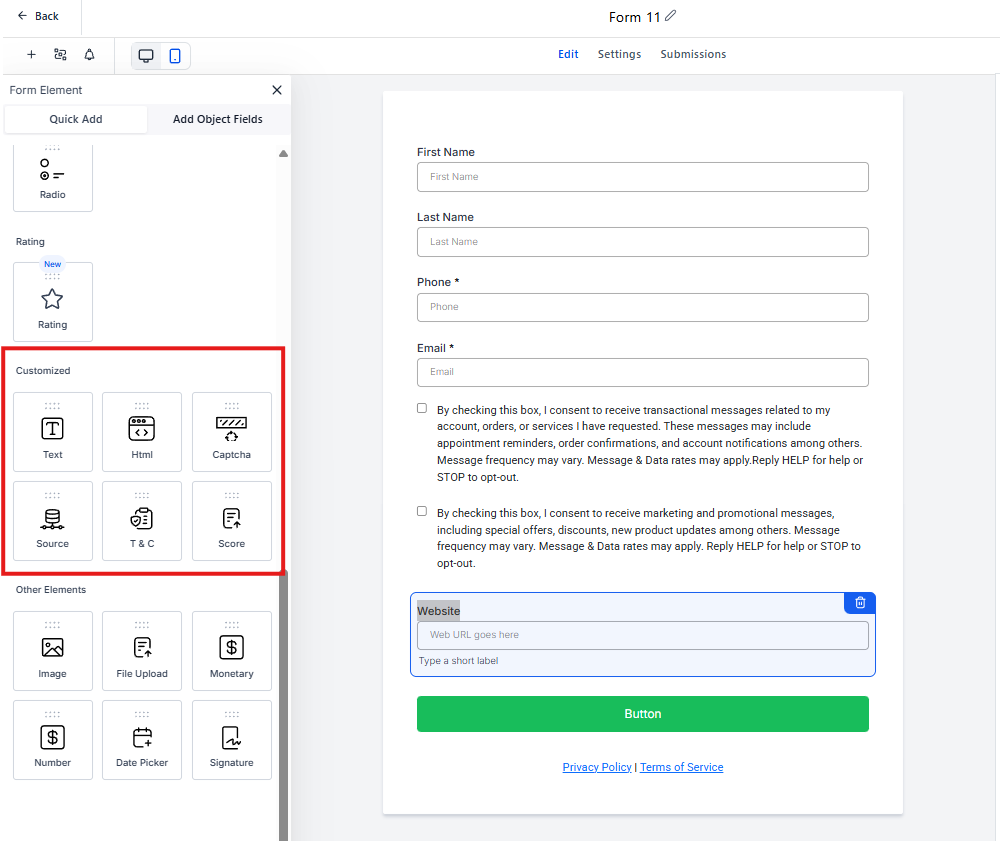Click the green Button on the form
Viewport: 1000px width, 841px height.
642,714
